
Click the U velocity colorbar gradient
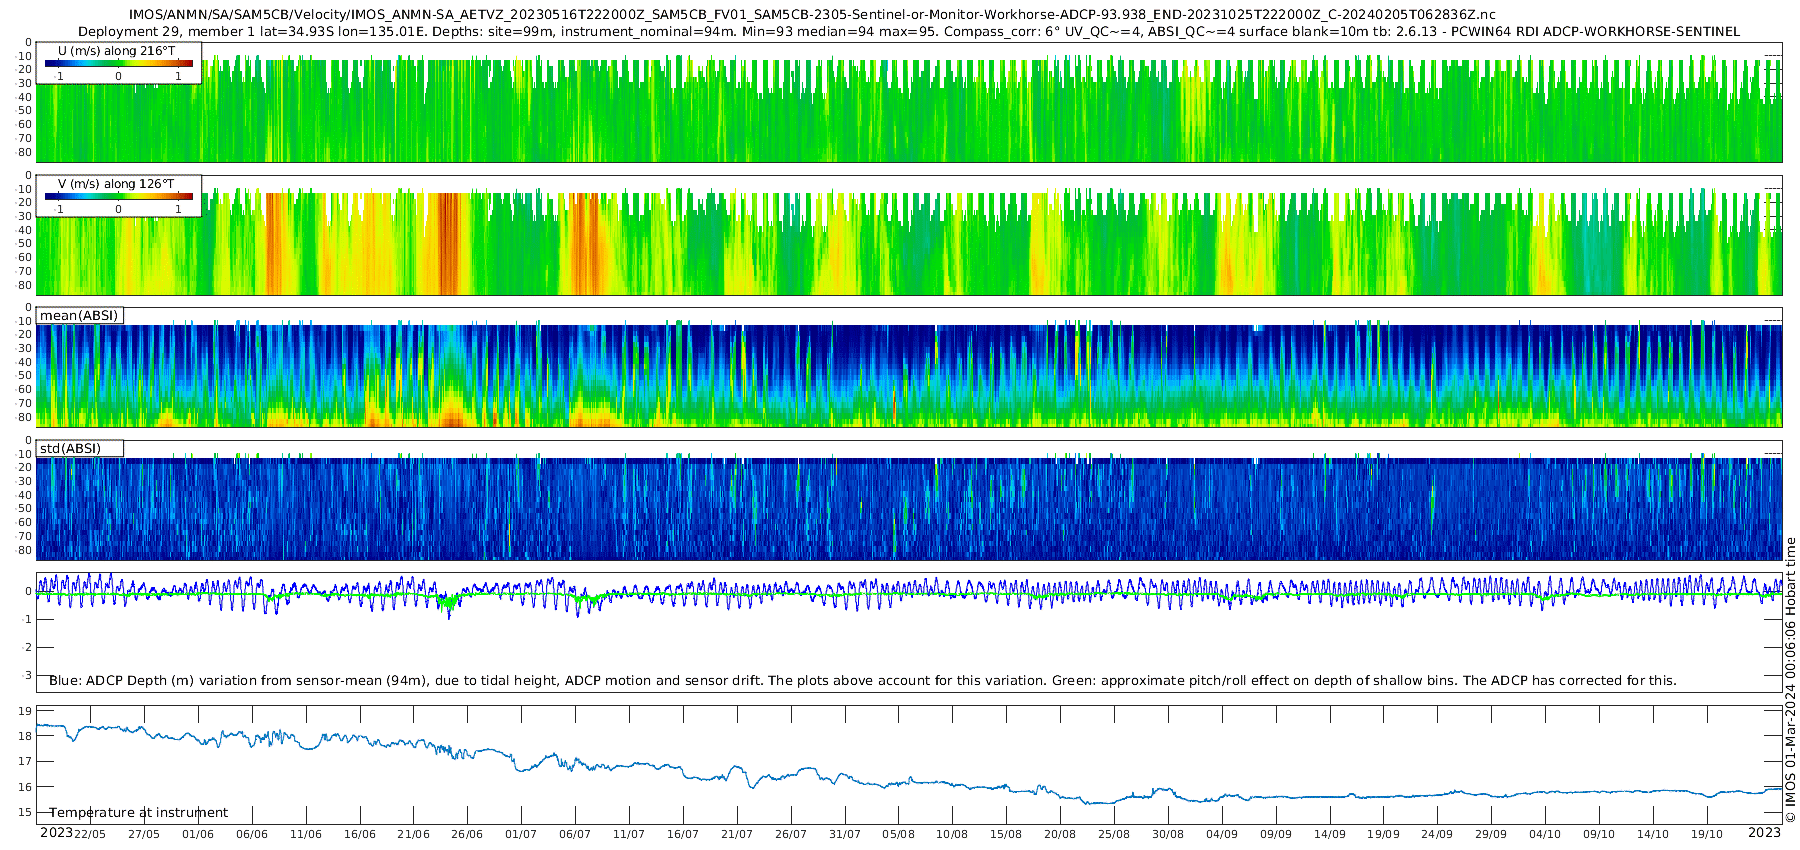(119, 64)
